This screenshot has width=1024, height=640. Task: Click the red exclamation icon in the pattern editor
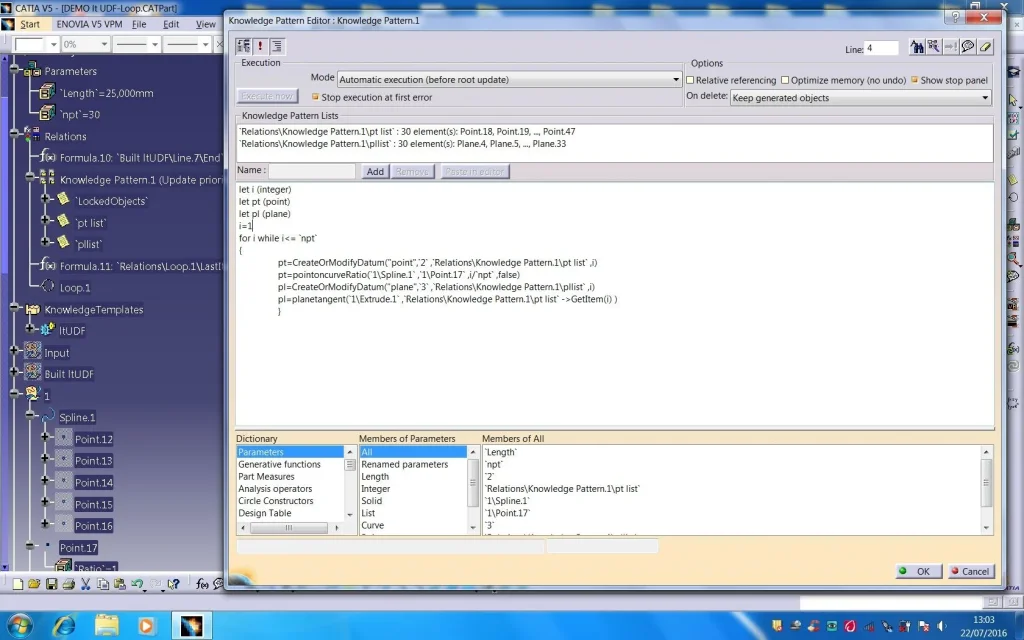[260, 46]
